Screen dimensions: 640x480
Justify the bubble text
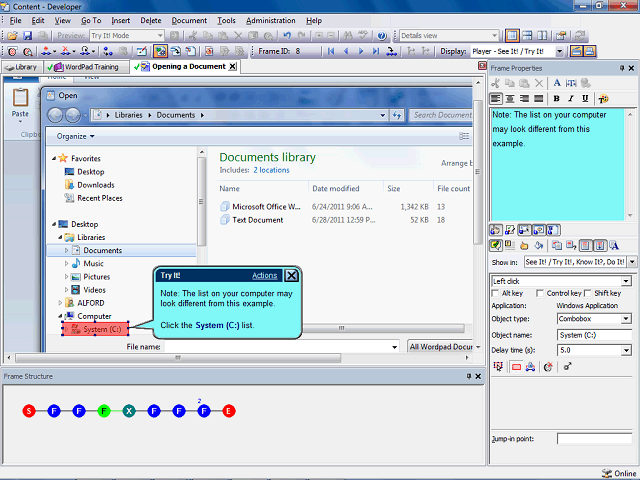click(539, 99)
